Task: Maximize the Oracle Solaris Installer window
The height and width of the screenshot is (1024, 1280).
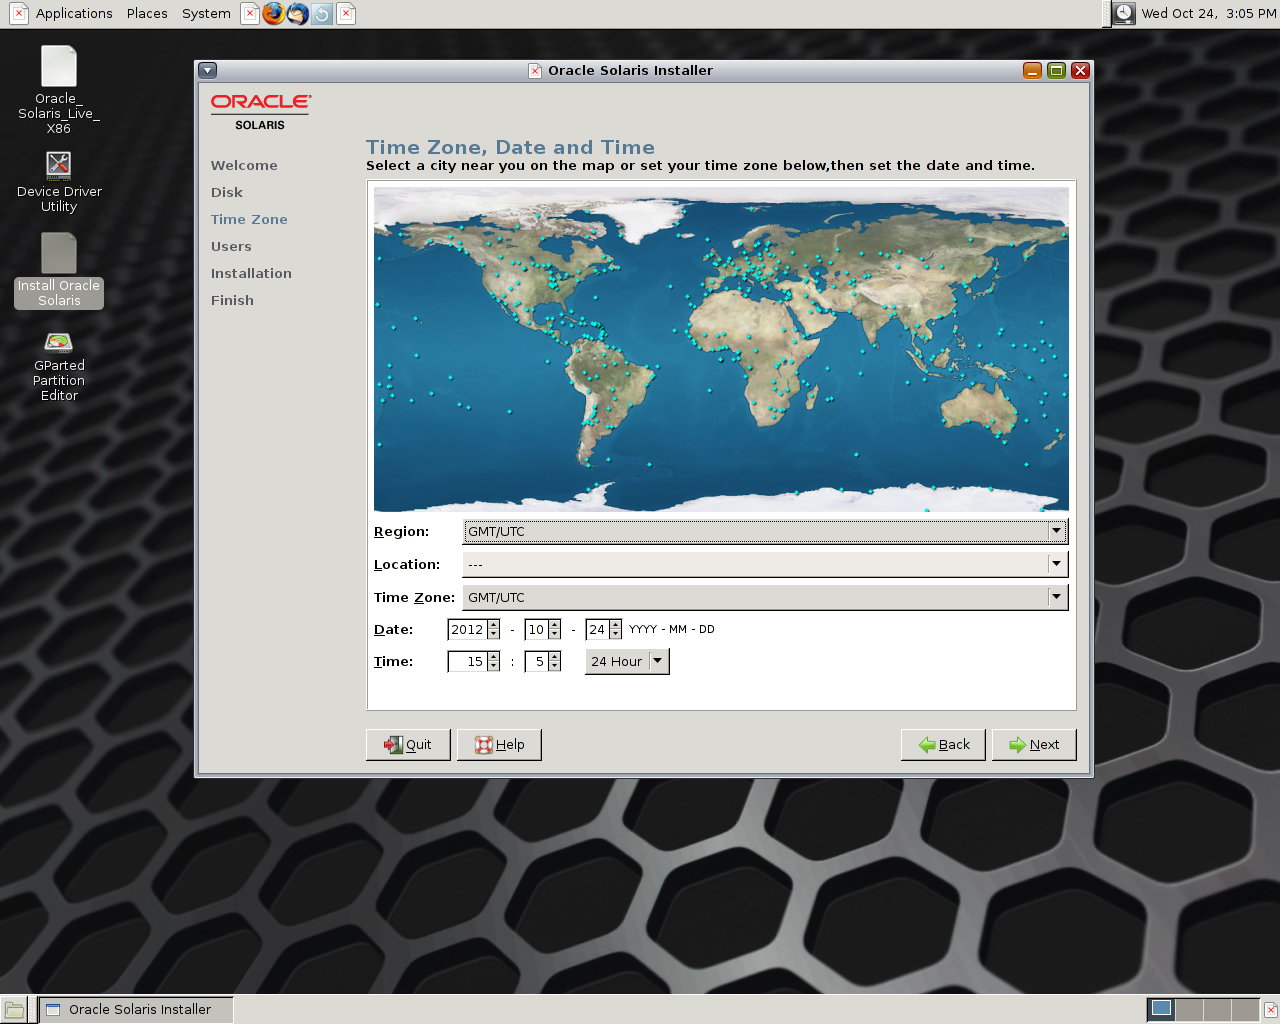Action: (x=1056, y=70)
